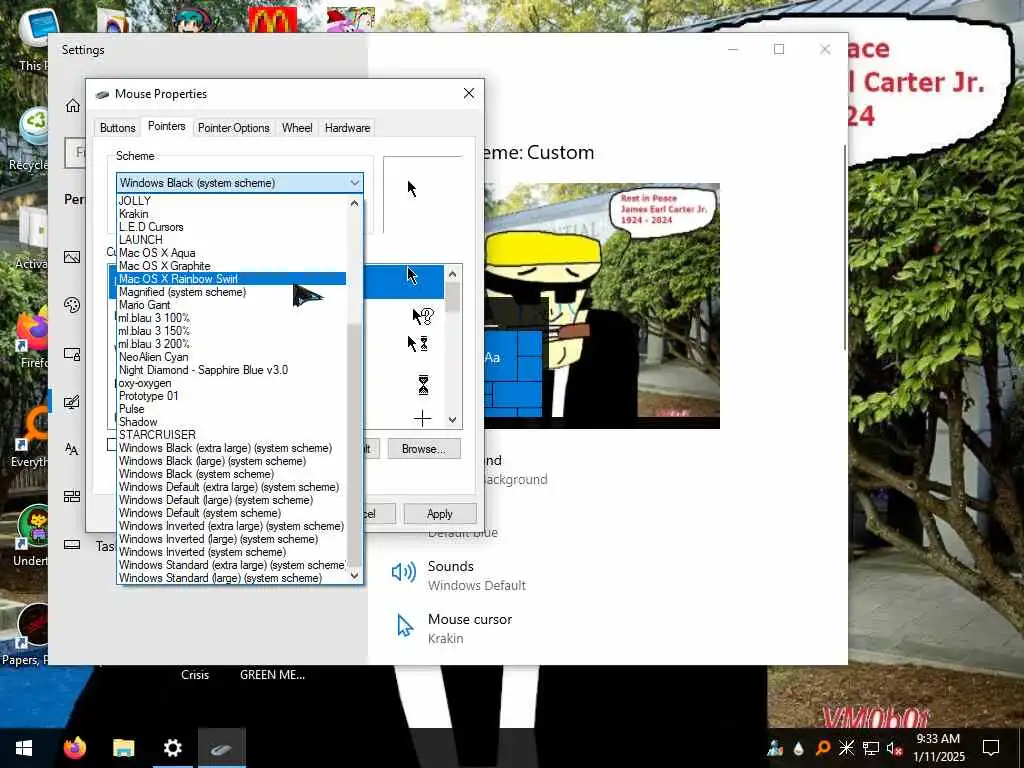Choose the LAUNCH scheme

(231, 240)
